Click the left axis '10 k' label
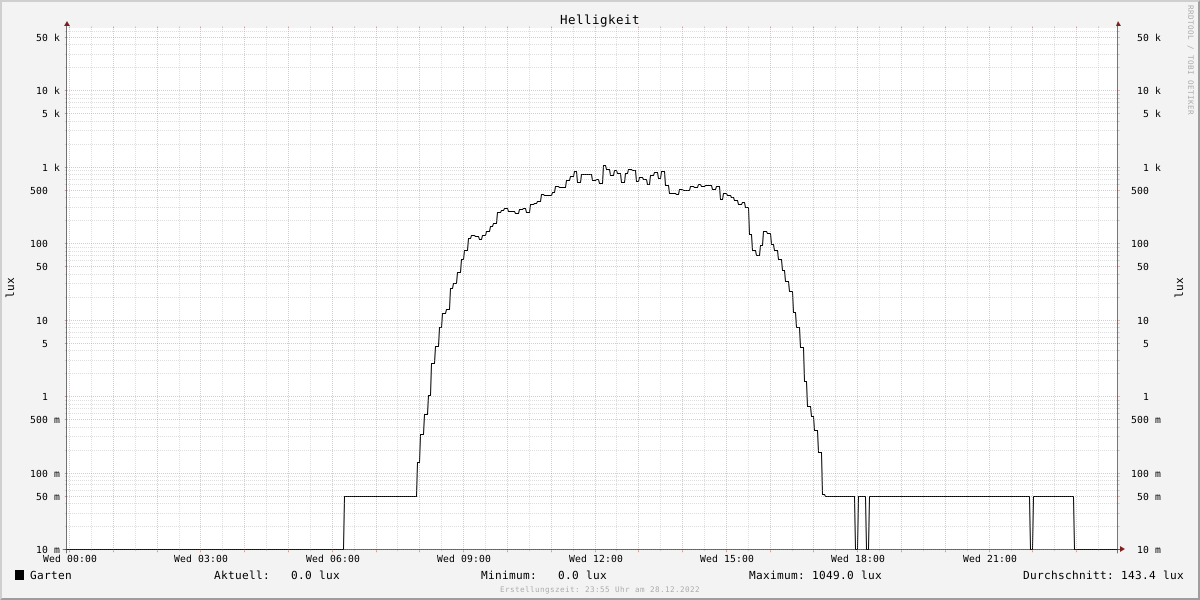 click(48, 91)
